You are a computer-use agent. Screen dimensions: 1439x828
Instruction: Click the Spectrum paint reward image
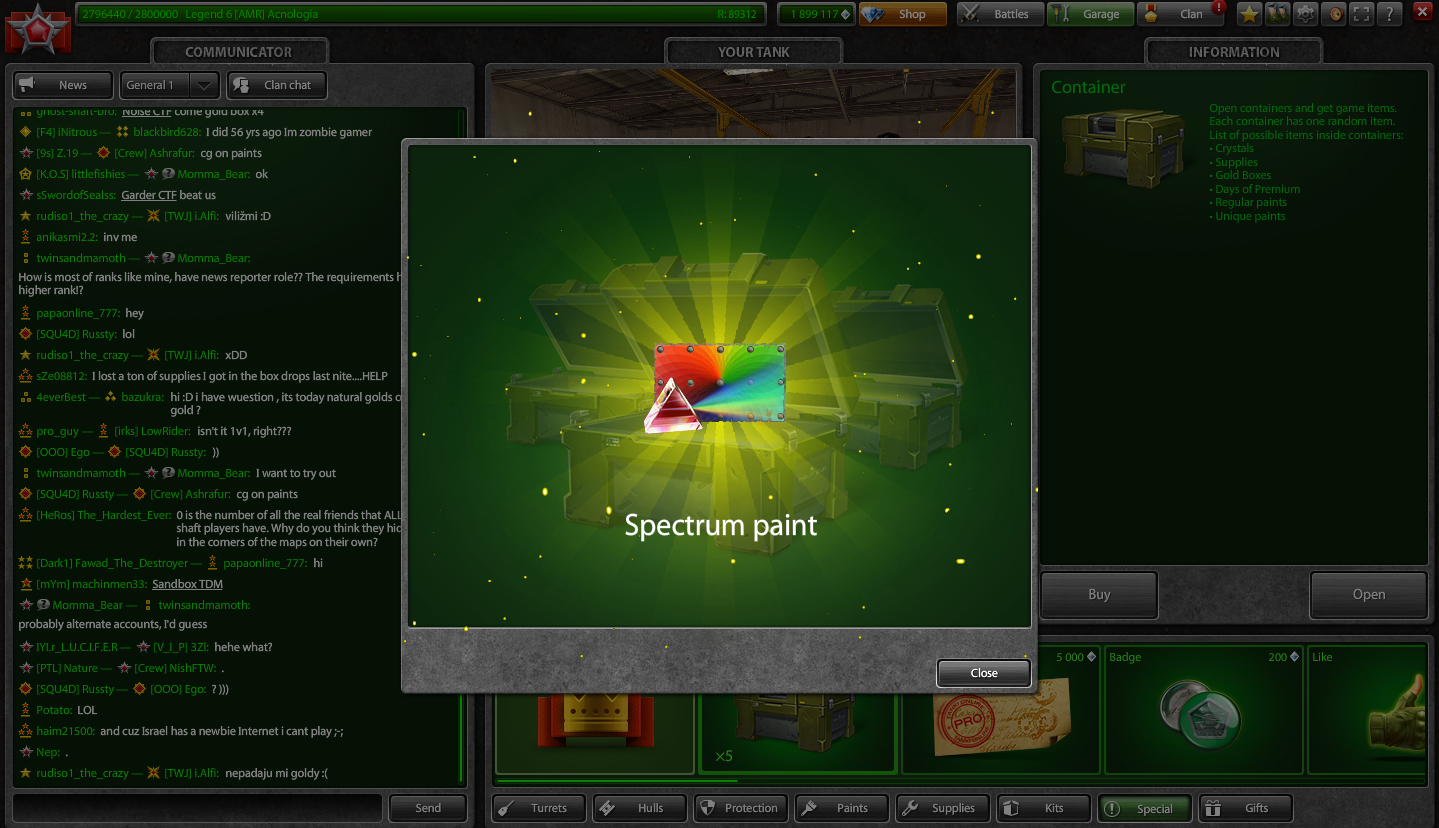click(714, 387)
